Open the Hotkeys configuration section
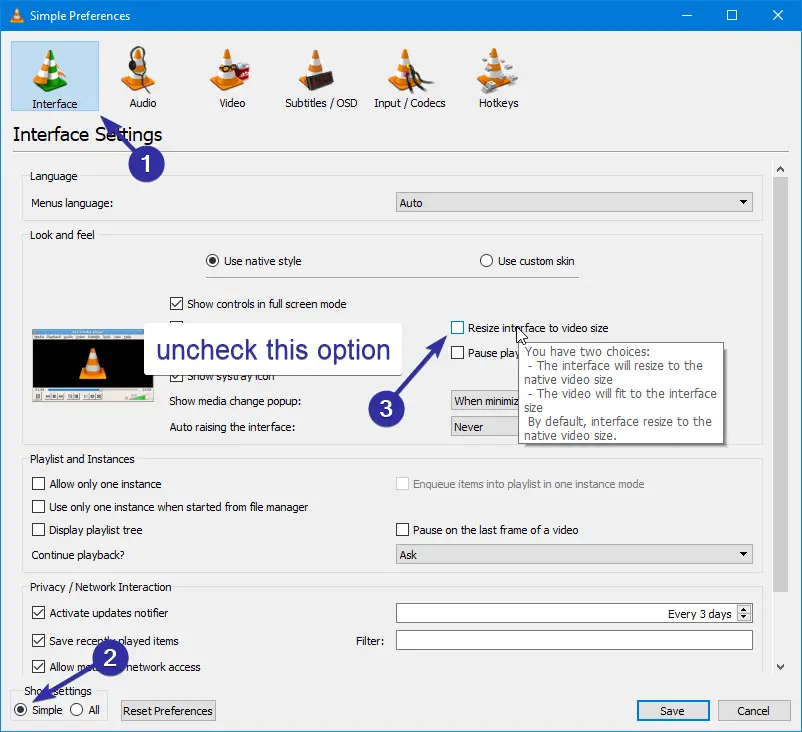 coord(497,76)
